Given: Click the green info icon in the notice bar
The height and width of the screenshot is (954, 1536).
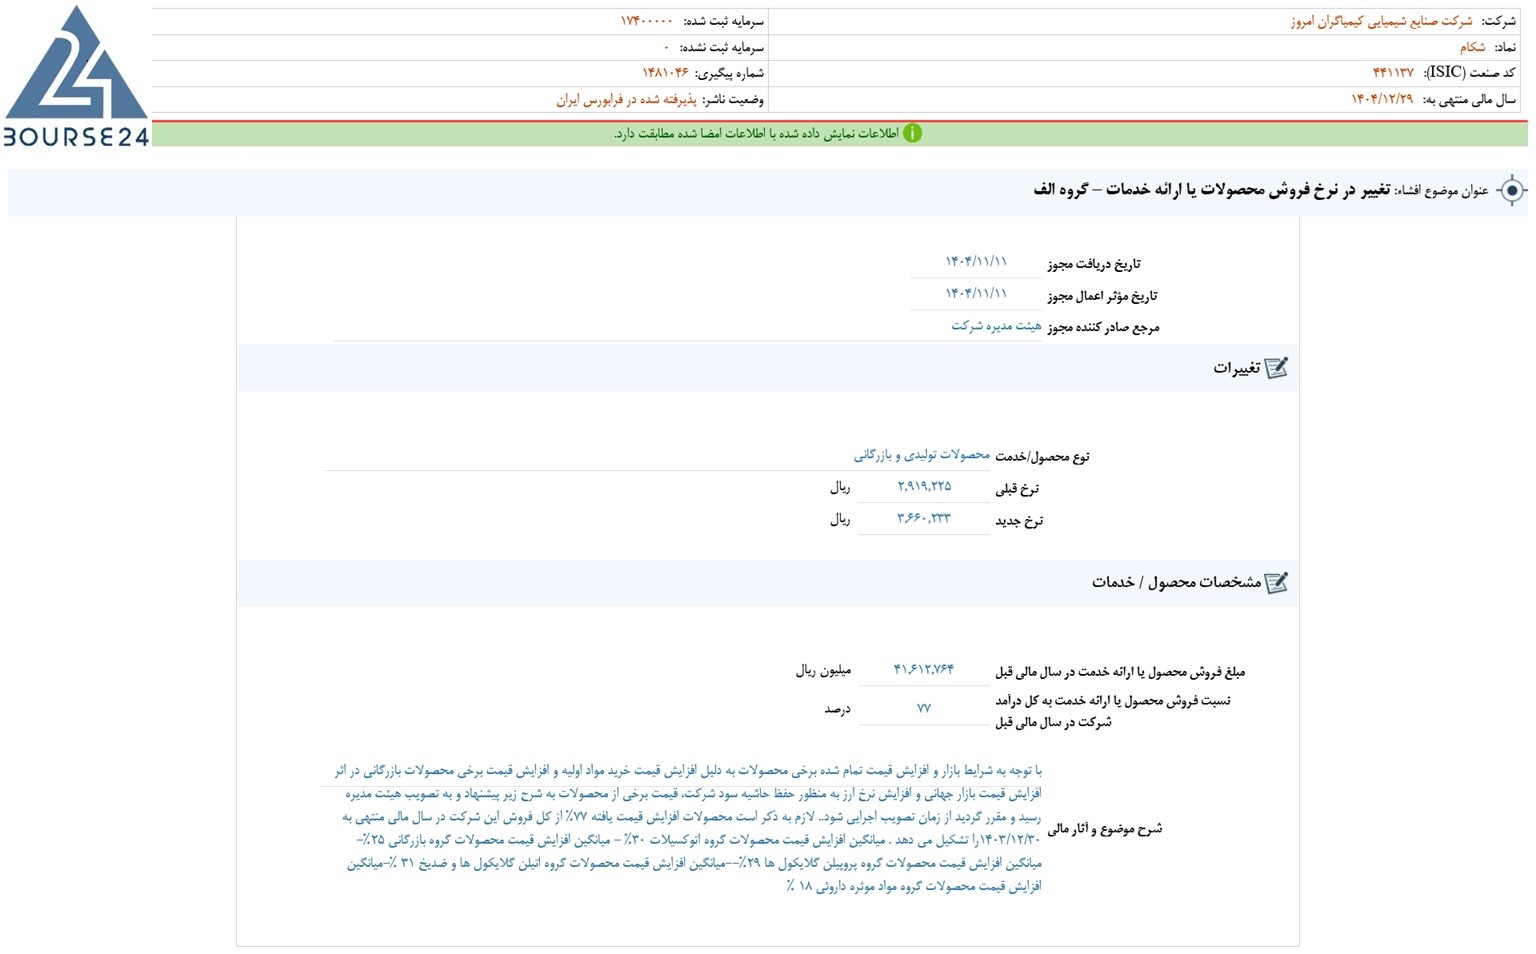Looking at the screenshot, I should click(x=912, y=133).
